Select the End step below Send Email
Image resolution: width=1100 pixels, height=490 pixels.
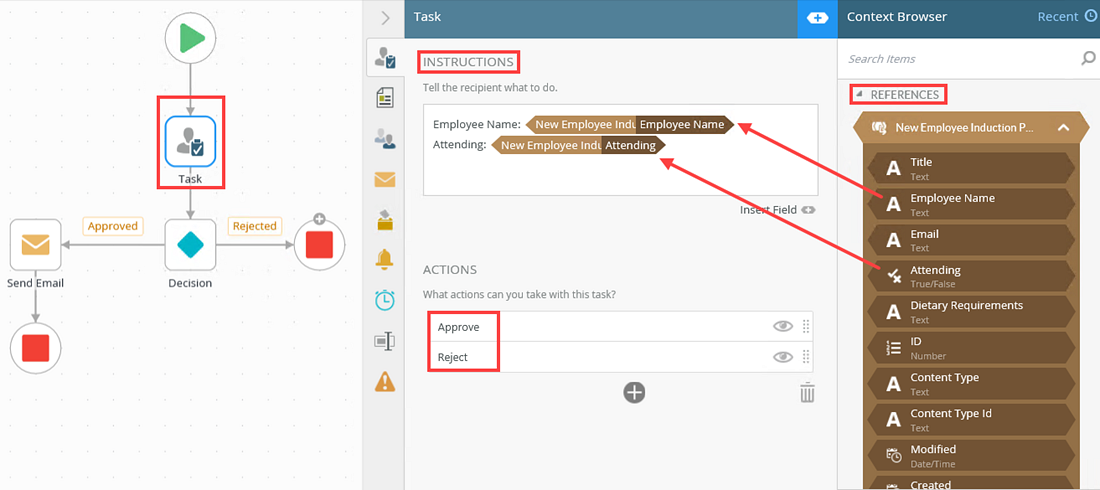[x=35, y=347]
